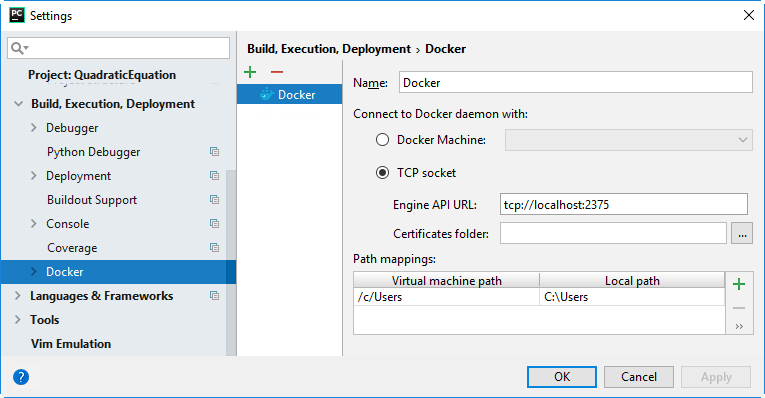Click the Engine API URL field
The height and width of the screenshot is (398, 765).
pyautogui.click(x=624, y=204)
